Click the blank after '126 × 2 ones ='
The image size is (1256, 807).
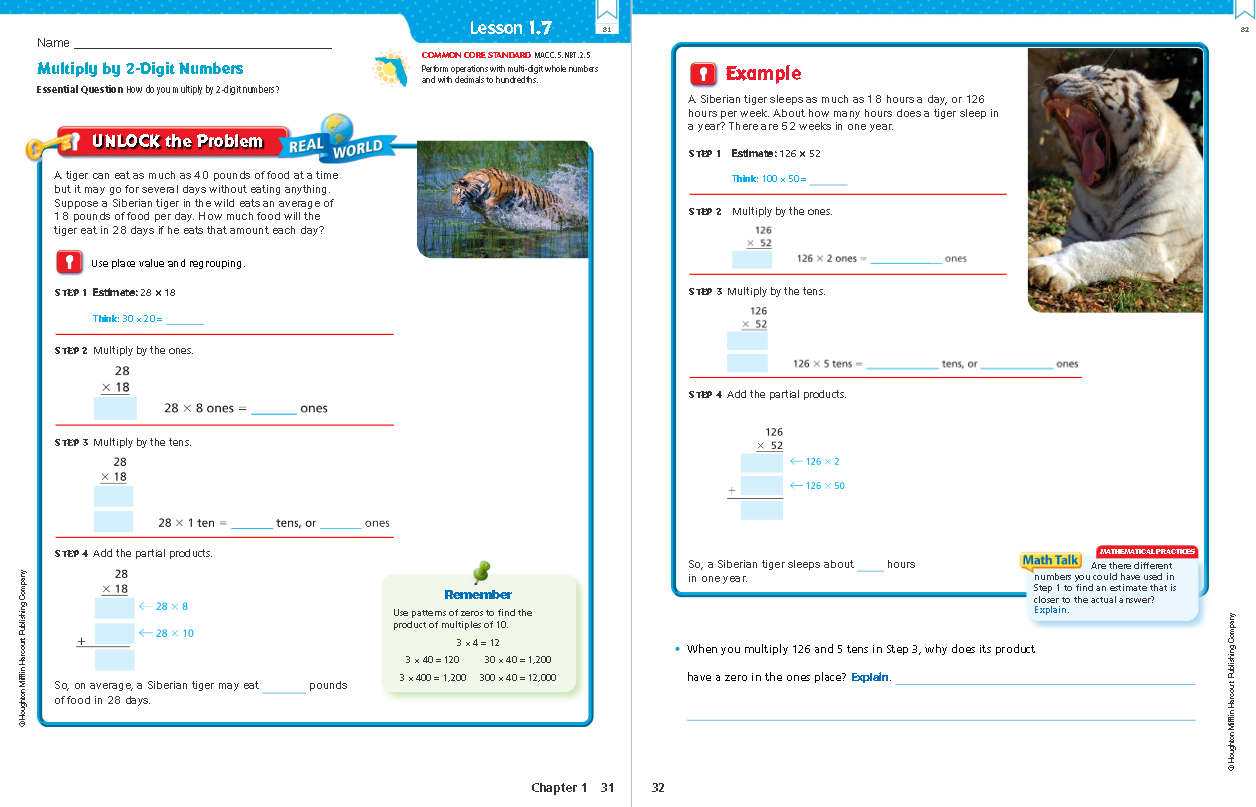click(x=906, y=259)
